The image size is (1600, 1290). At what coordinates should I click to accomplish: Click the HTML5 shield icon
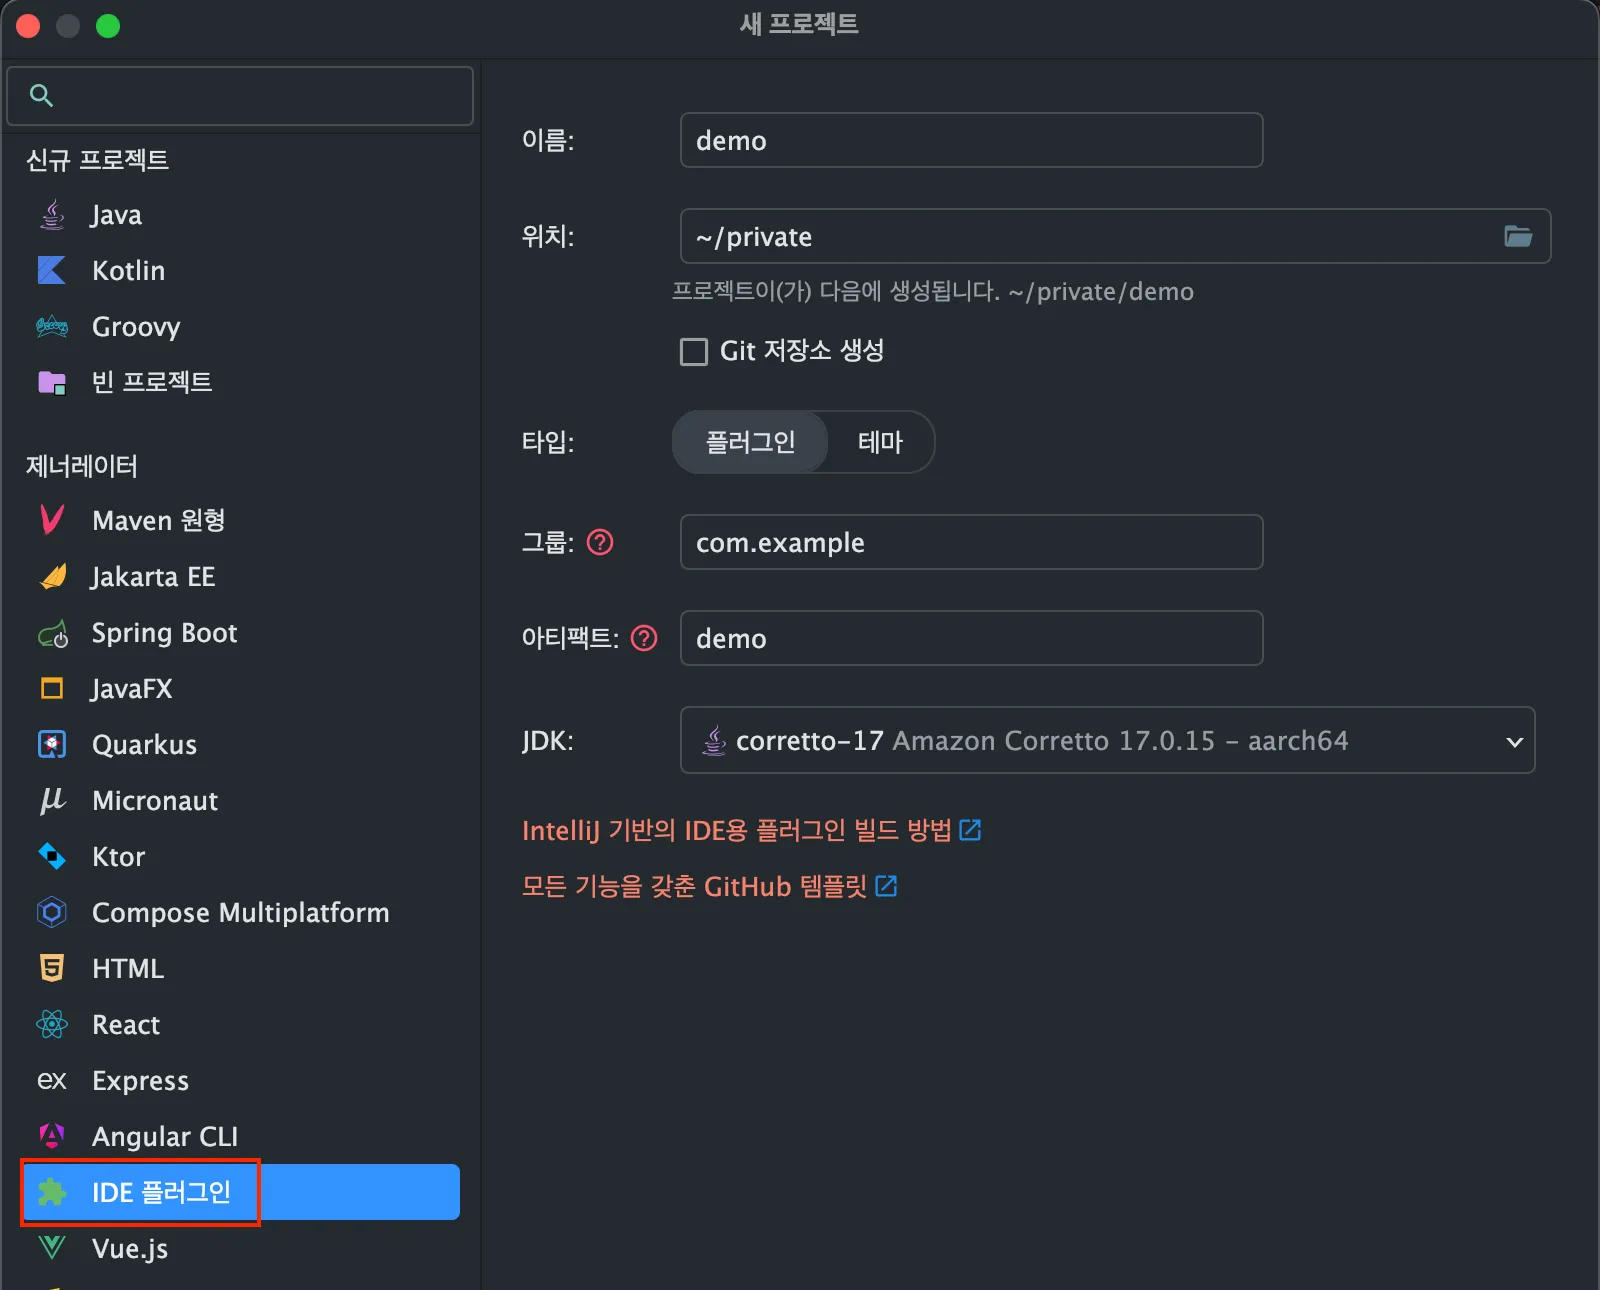(x=52, y=968)
